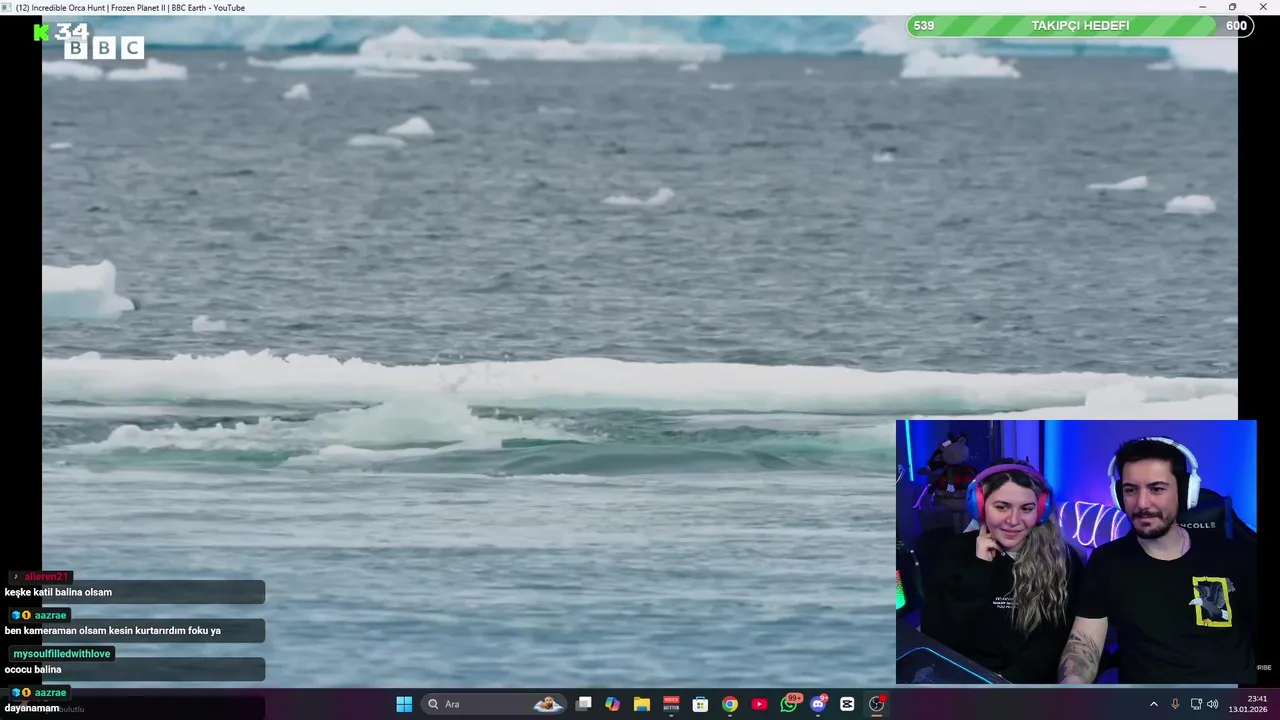The image size is (1280, 720).
Task: Expand hidden system tray icons
Action: coord(1153,704)
